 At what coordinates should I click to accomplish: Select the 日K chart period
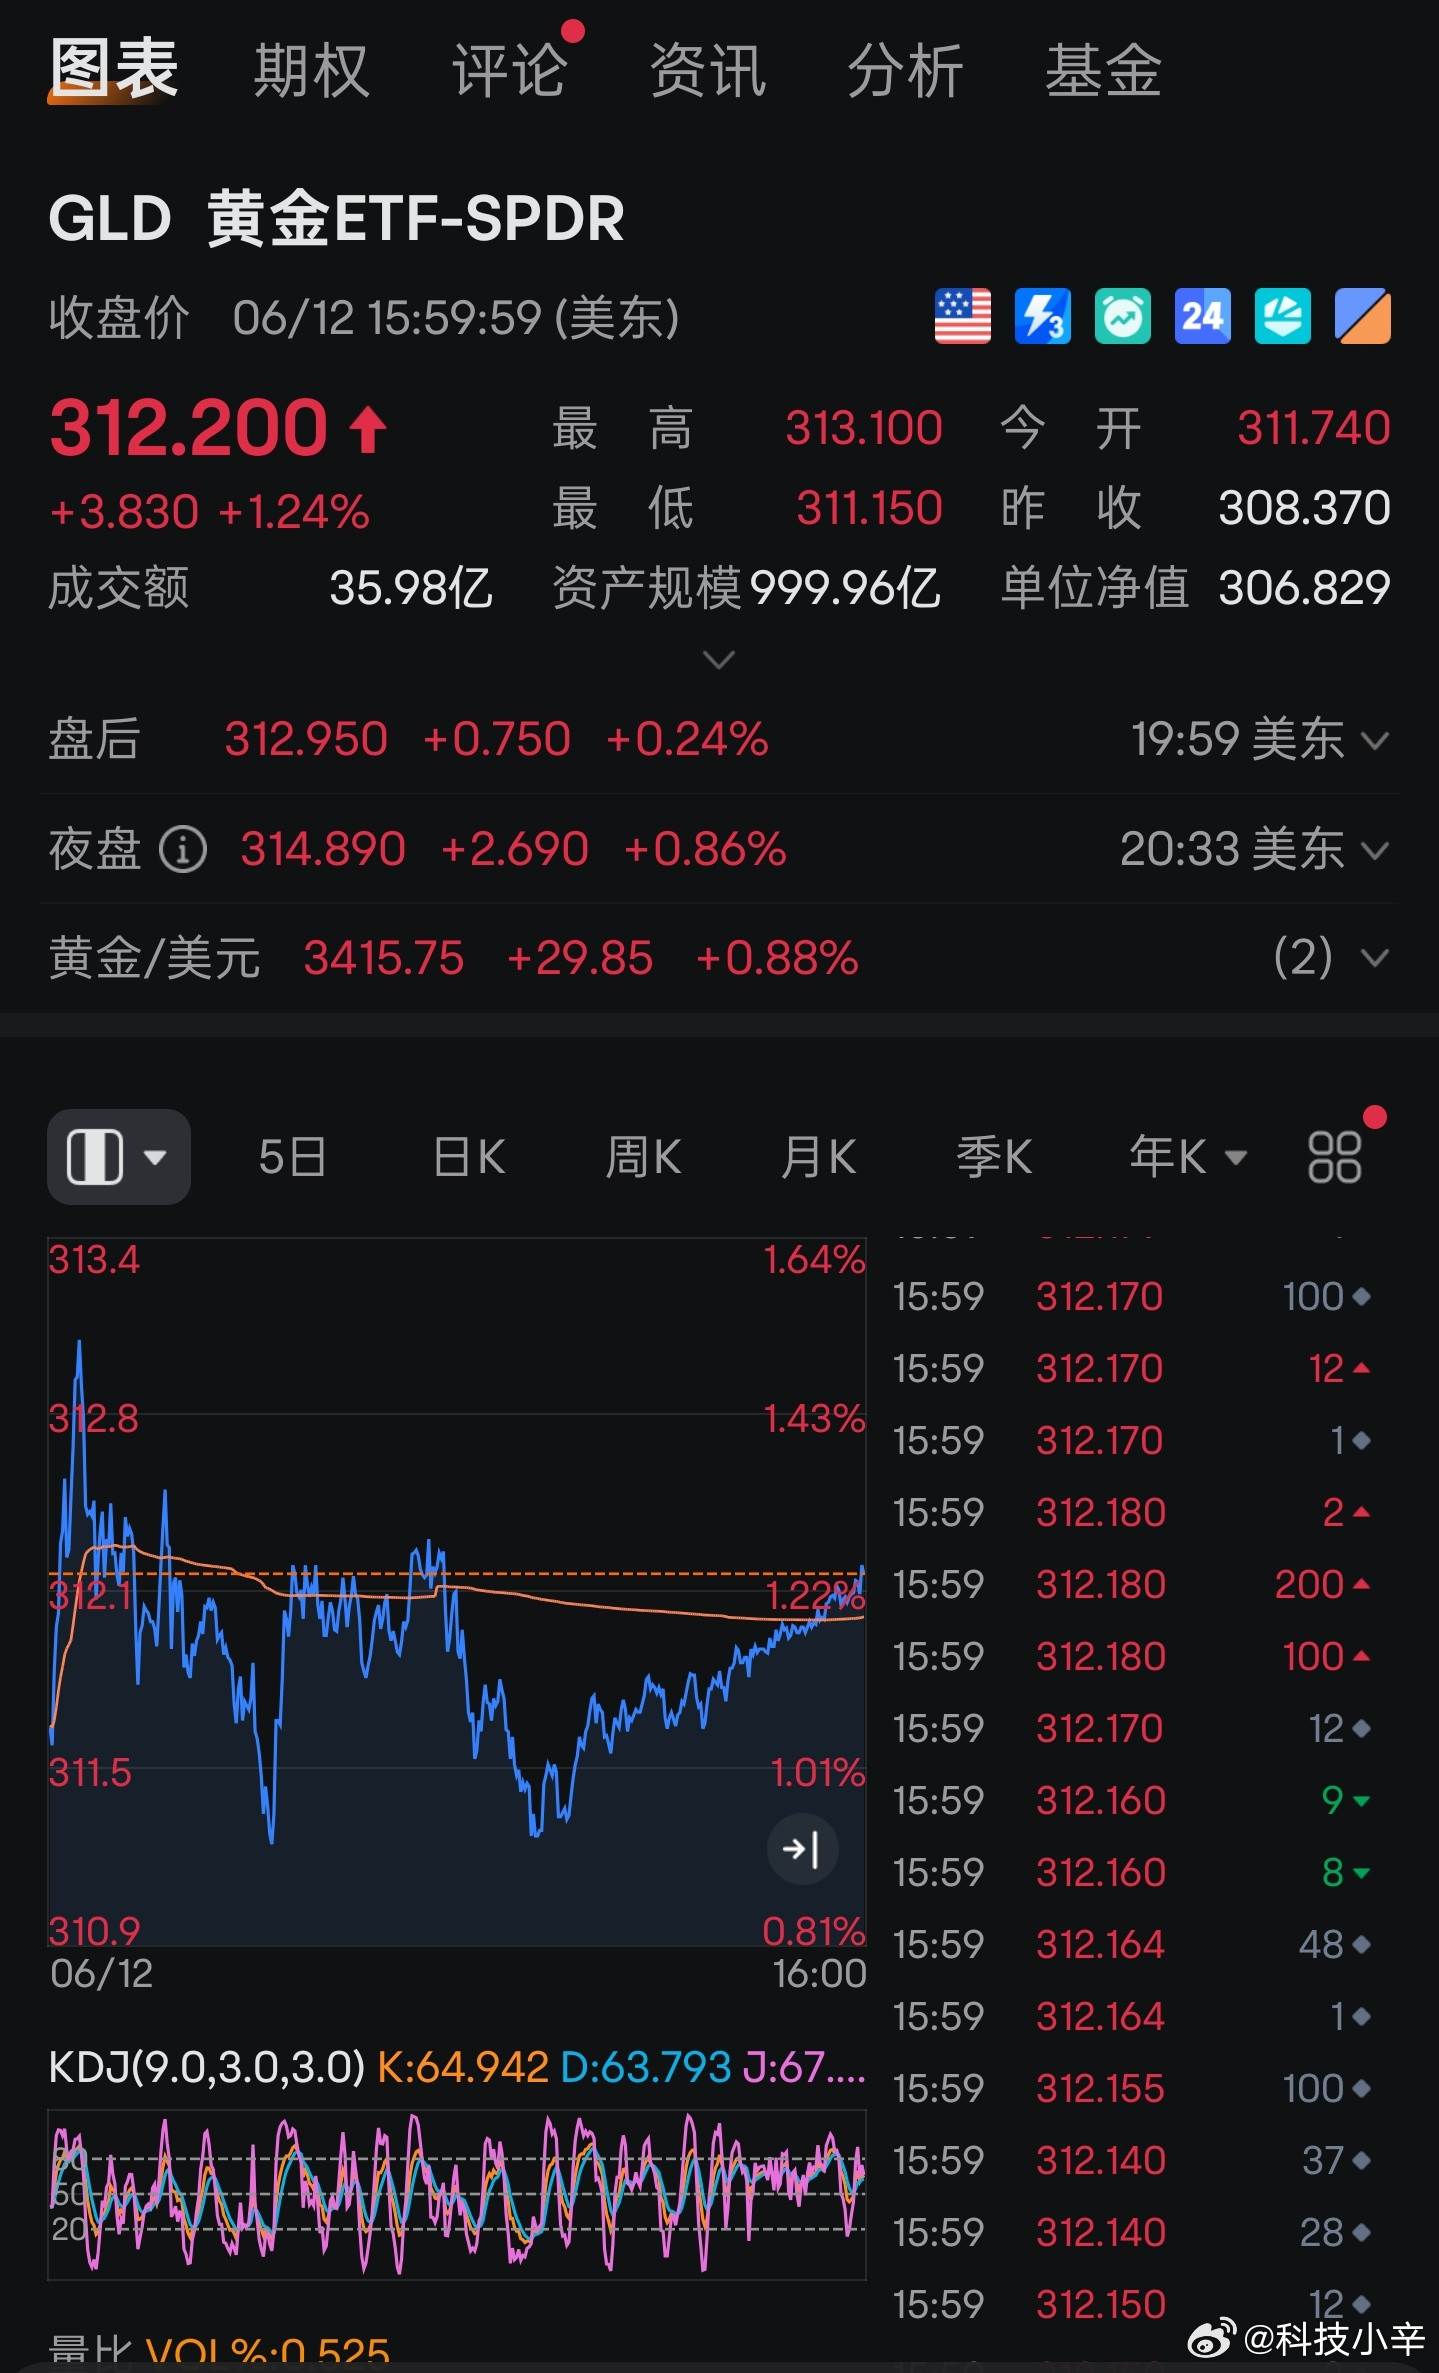point(469,1157)
